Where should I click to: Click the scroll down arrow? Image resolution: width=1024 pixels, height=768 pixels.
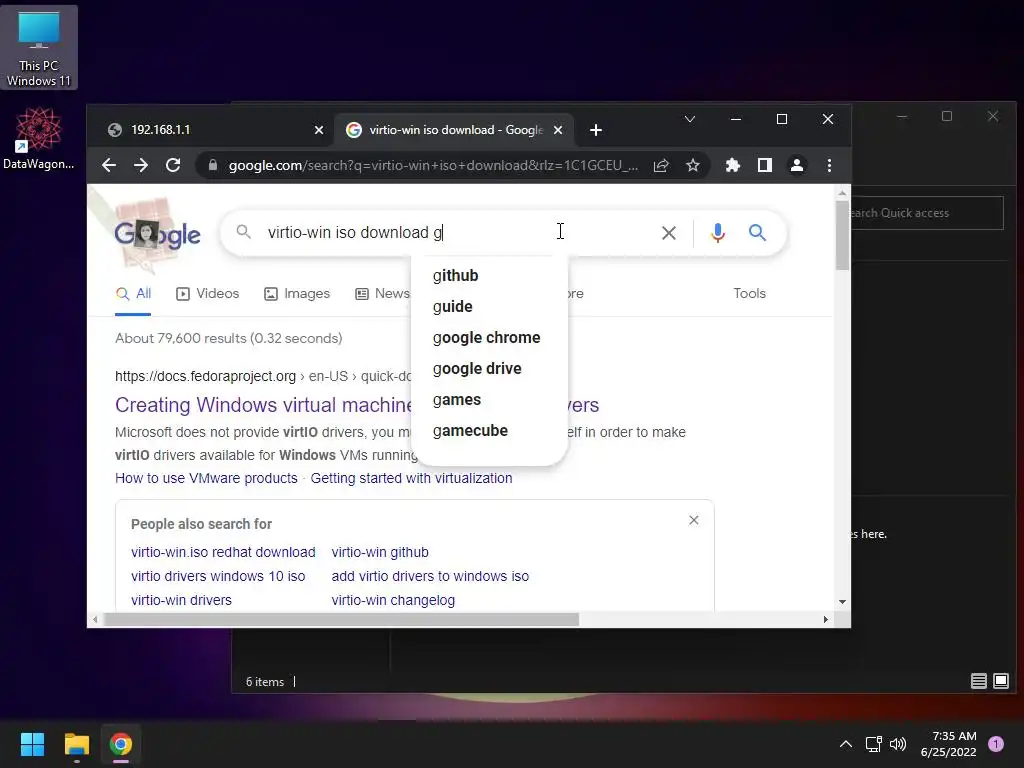(x=842, y=601)
